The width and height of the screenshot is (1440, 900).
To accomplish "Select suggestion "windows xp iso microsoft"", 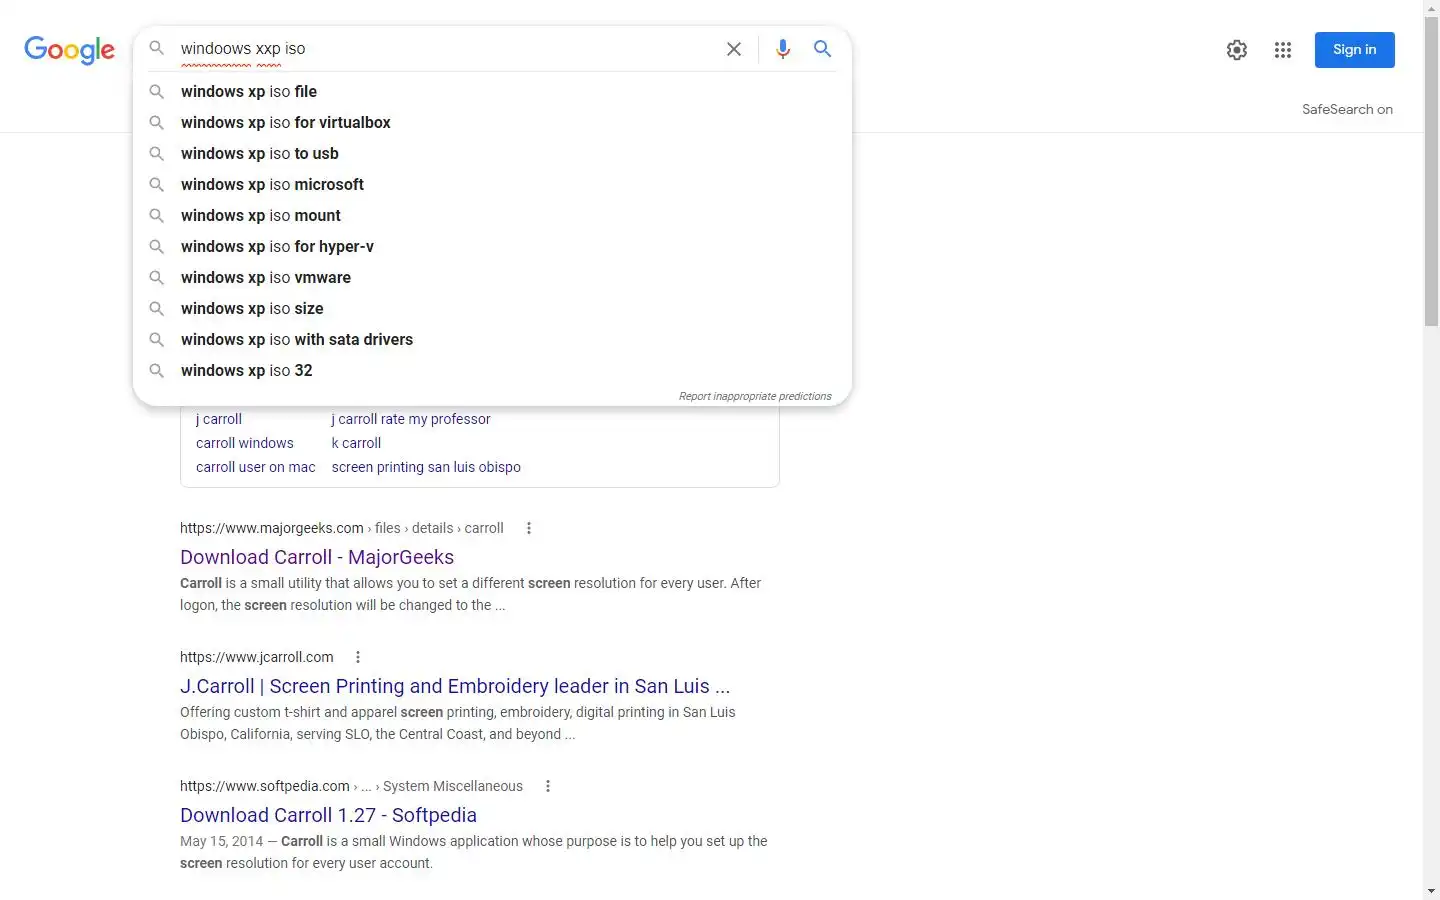I will (x=492, y=184).
